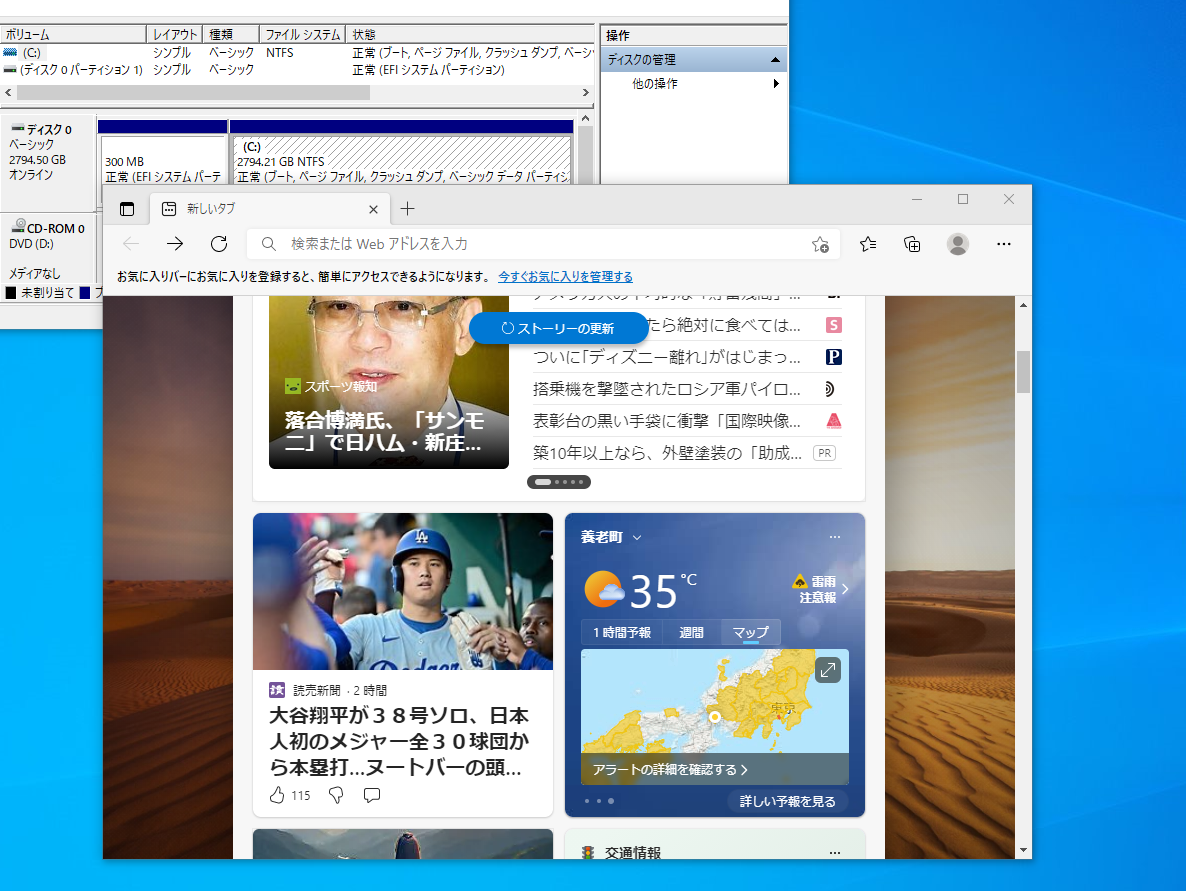This screenshot has width=1186, height=891.
Task: Click アラートの詳細を確認する on weather map
Action: click(x=670, y=769)
